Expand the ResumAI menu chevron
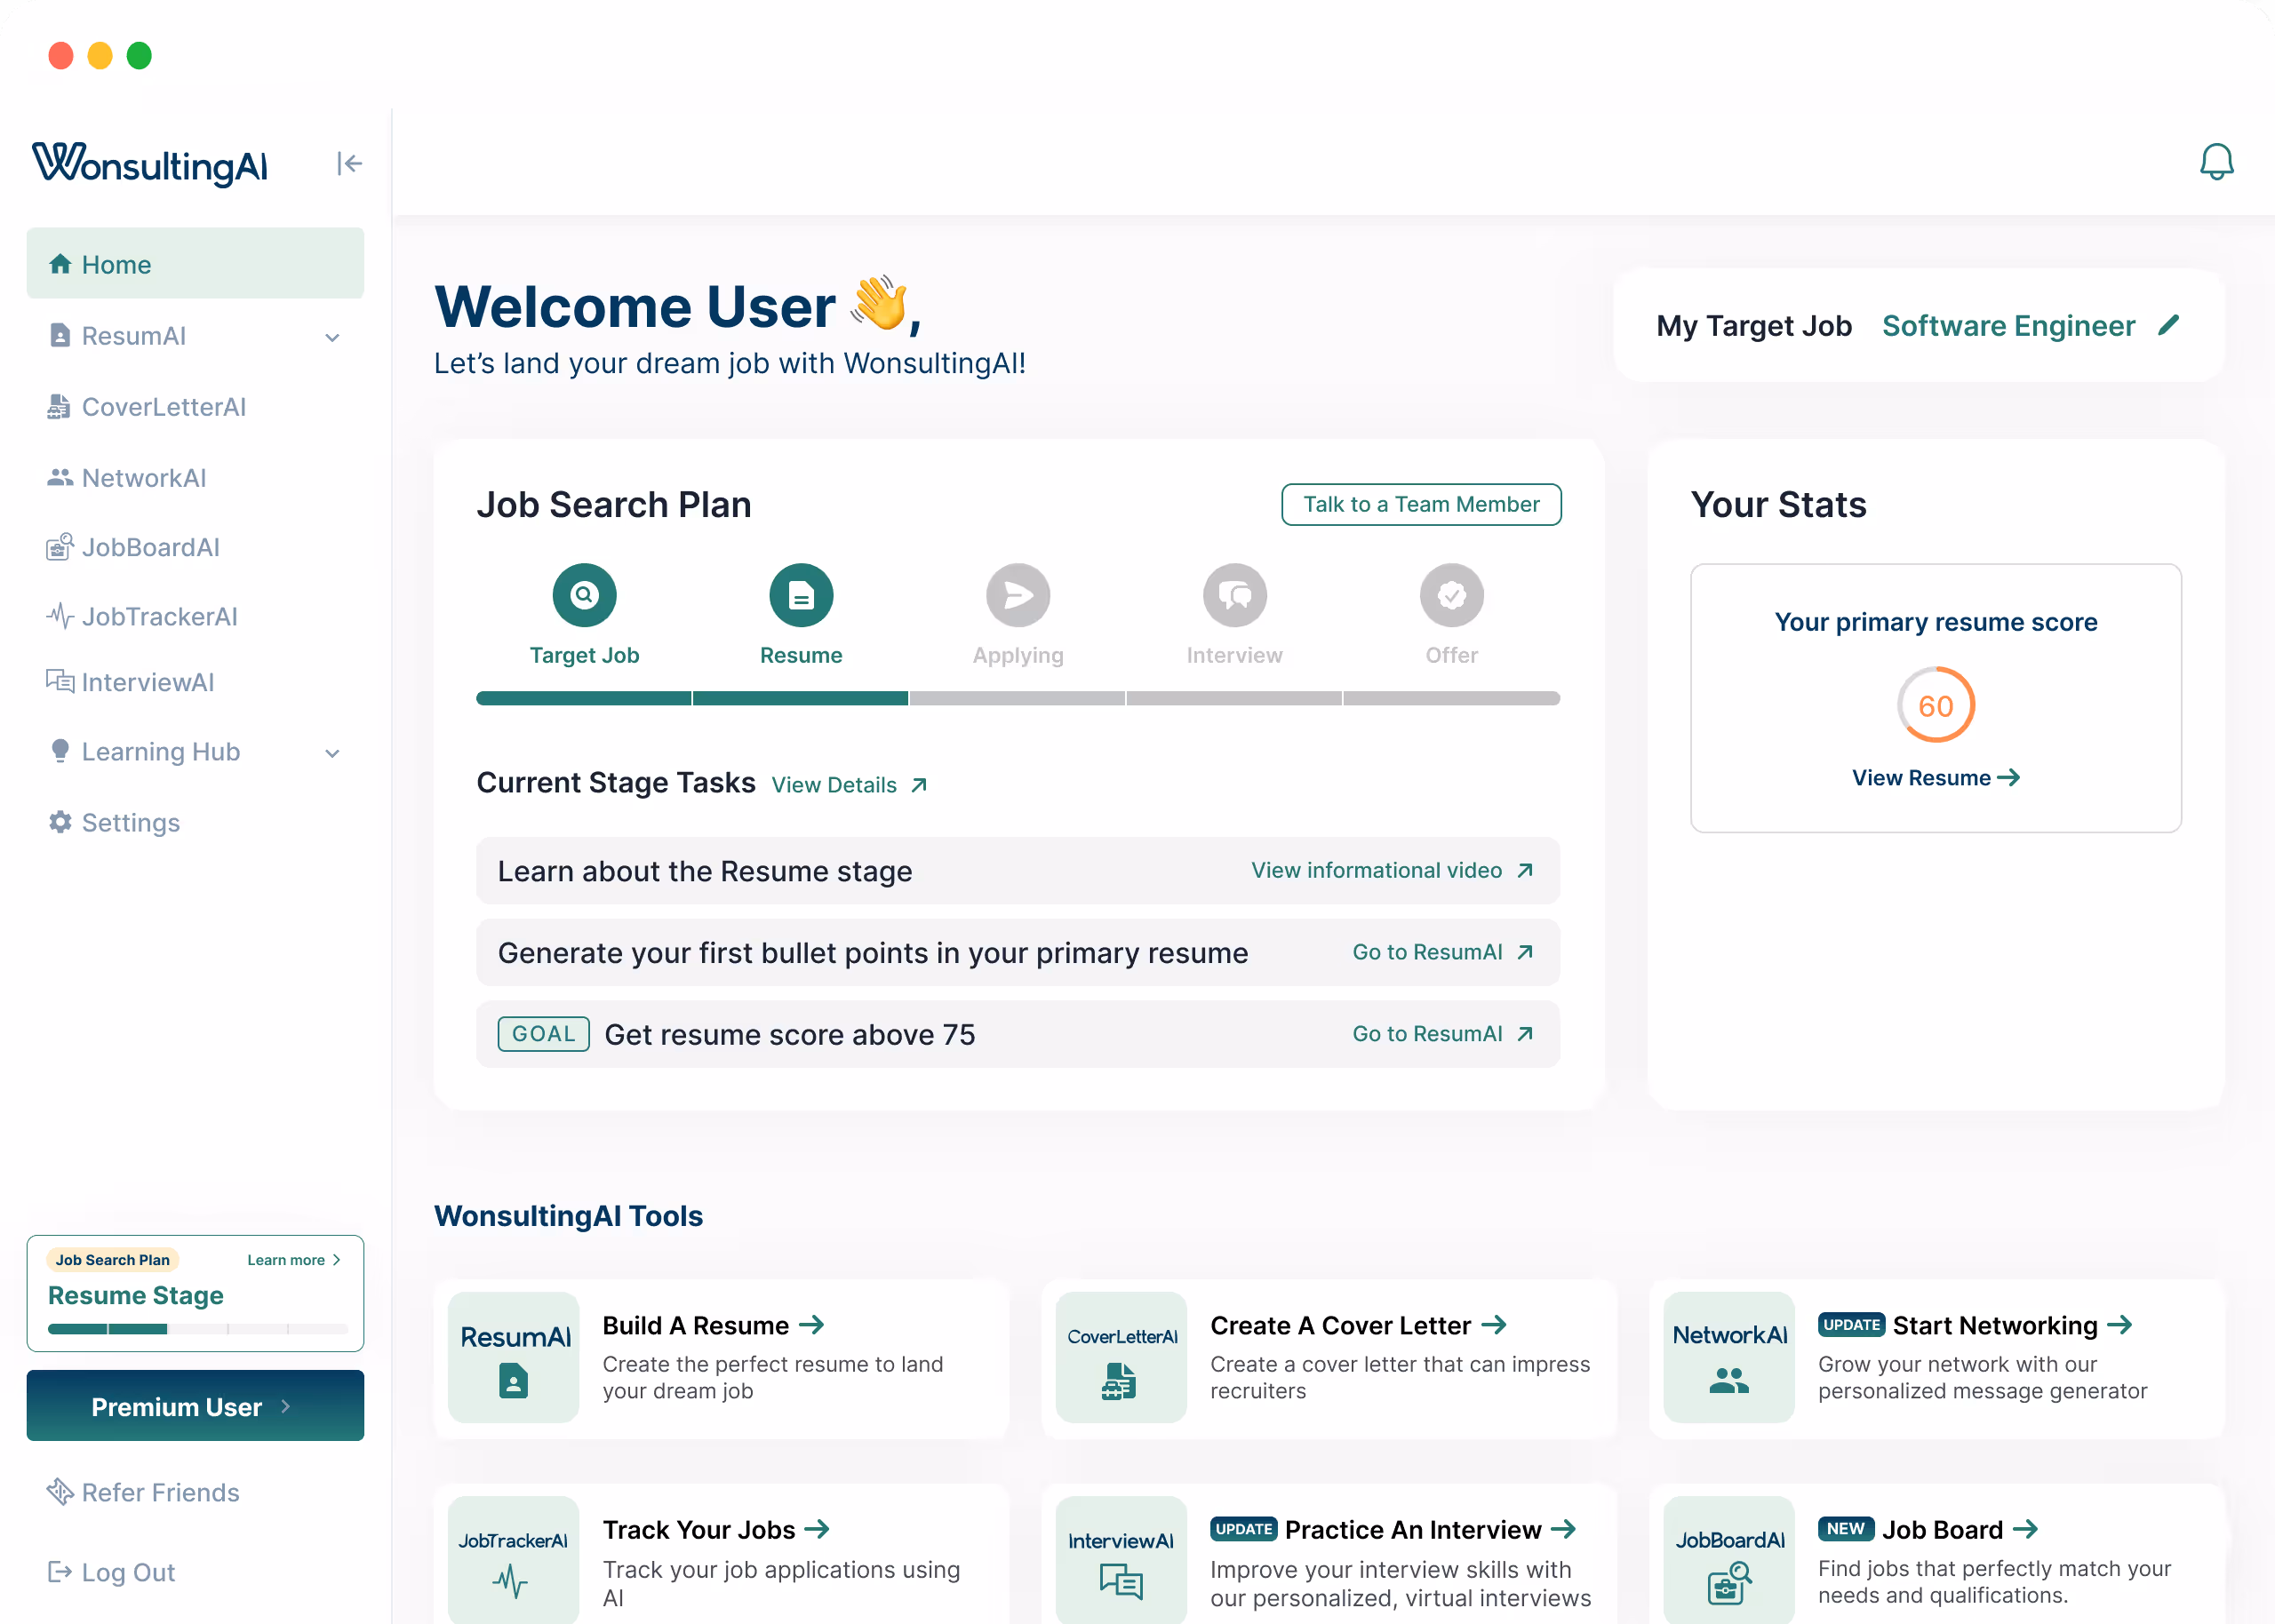 pos(331,338)
